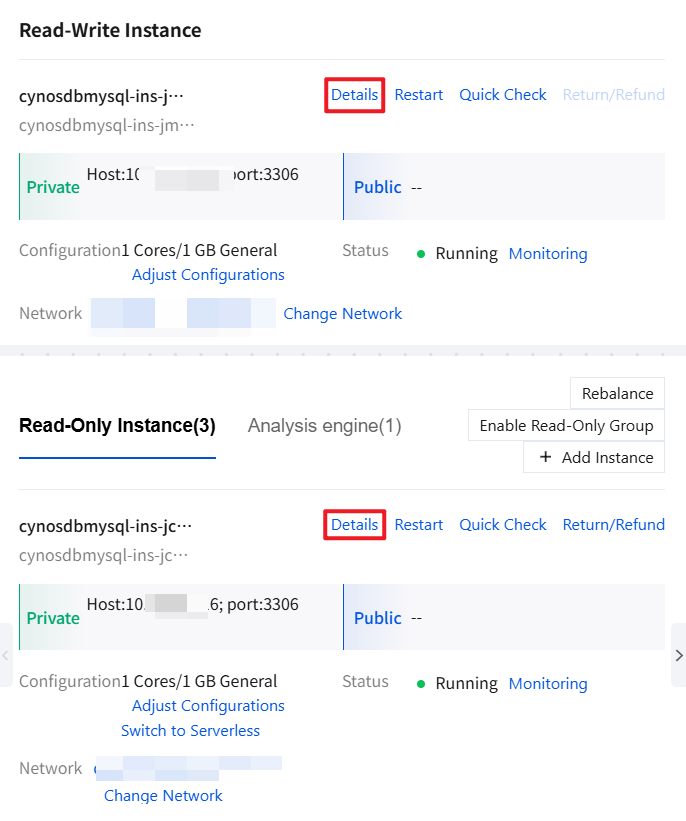Run Quick Check on Read-Only instance
Image resolution: width=686 pixels, height=821 pixels.
tap(503, 525)
